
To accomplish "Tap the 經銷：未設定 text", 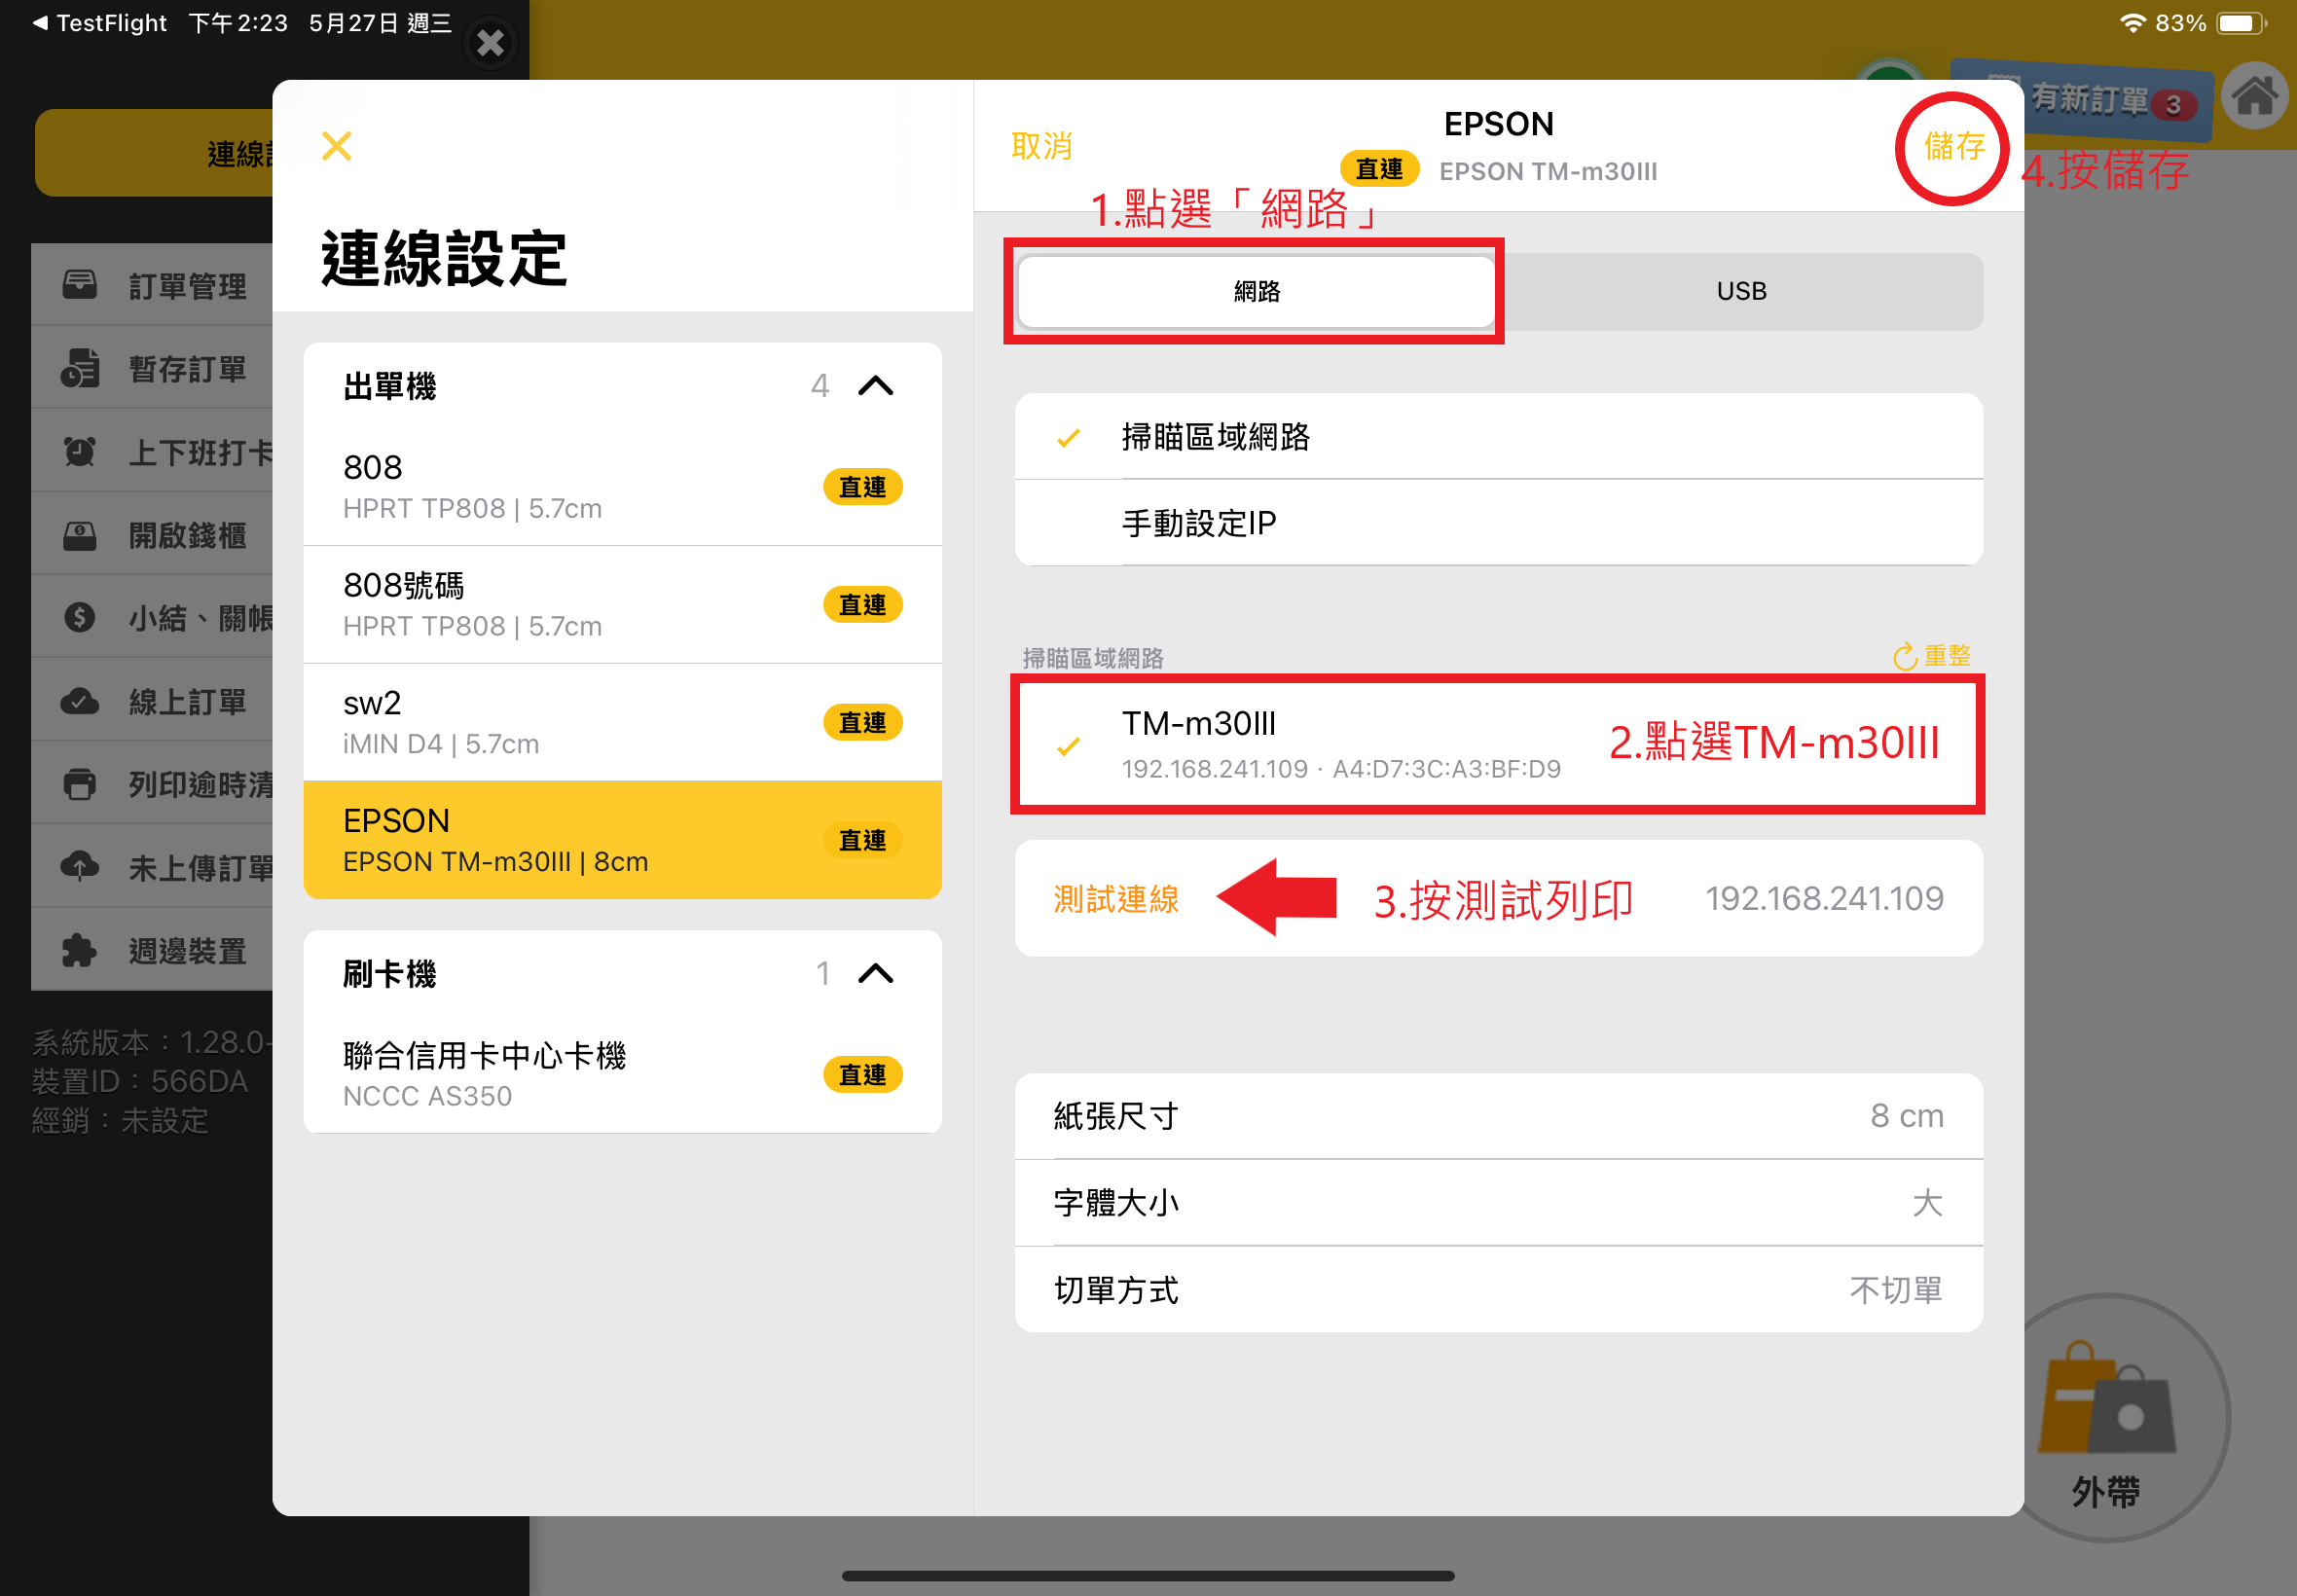I will point(120,1121).
